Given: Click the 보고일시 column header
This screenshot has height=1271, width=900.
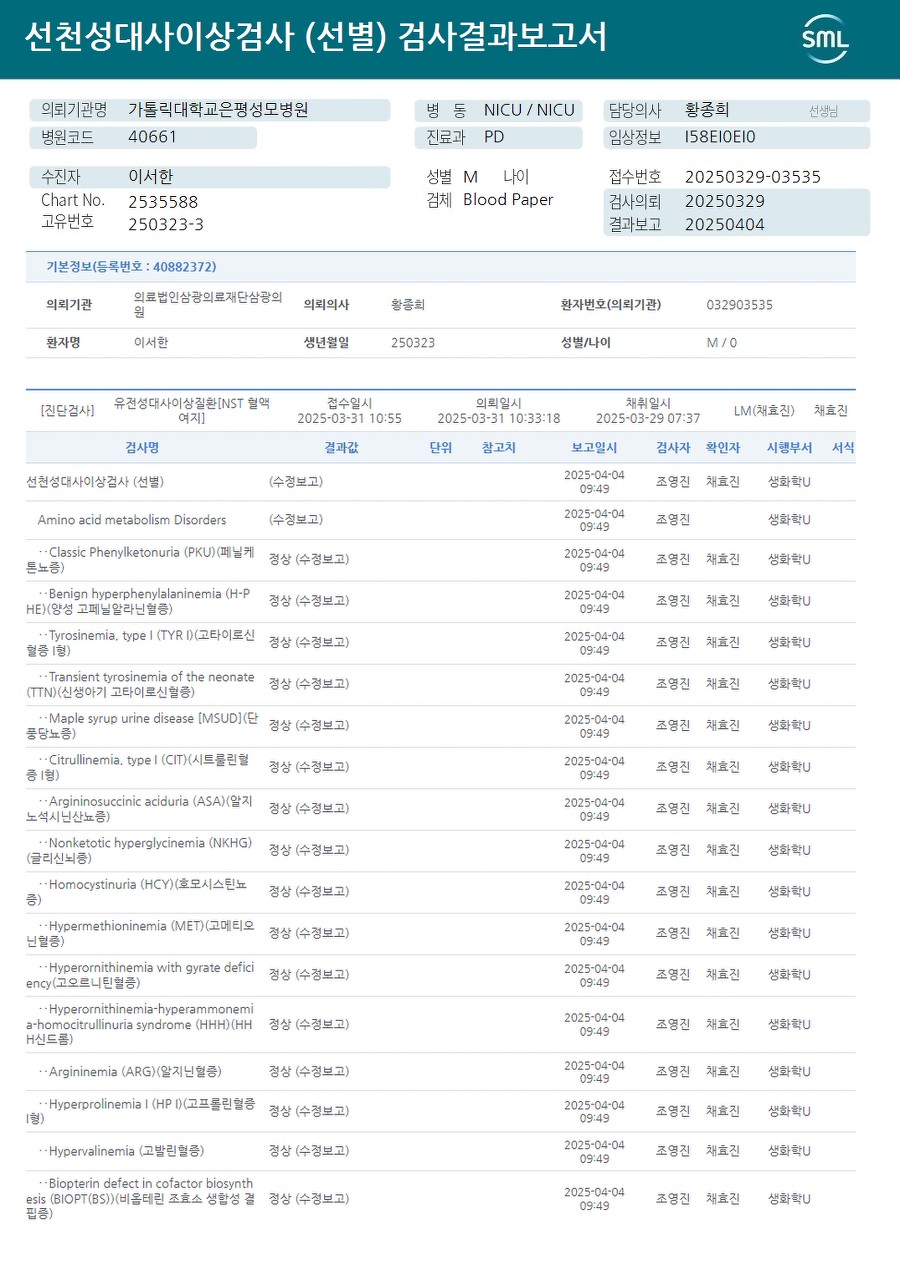Looking at the screenshot, I should 594,448.
